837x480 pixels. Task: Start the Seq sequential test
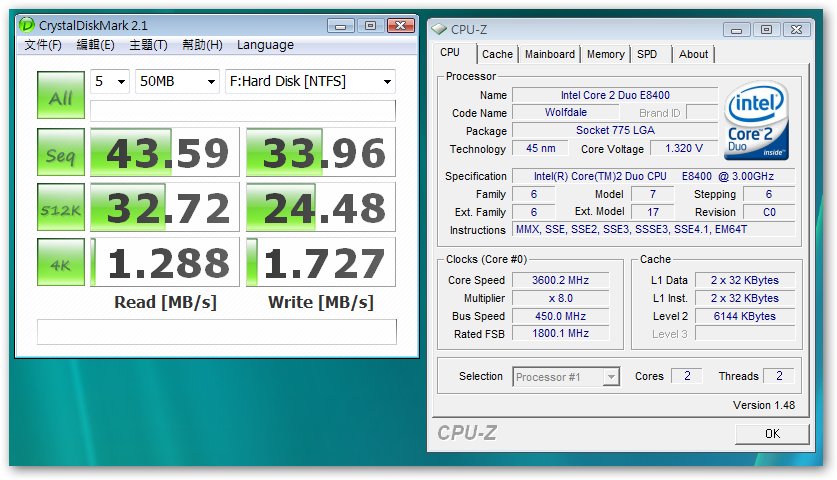point(61,152)
